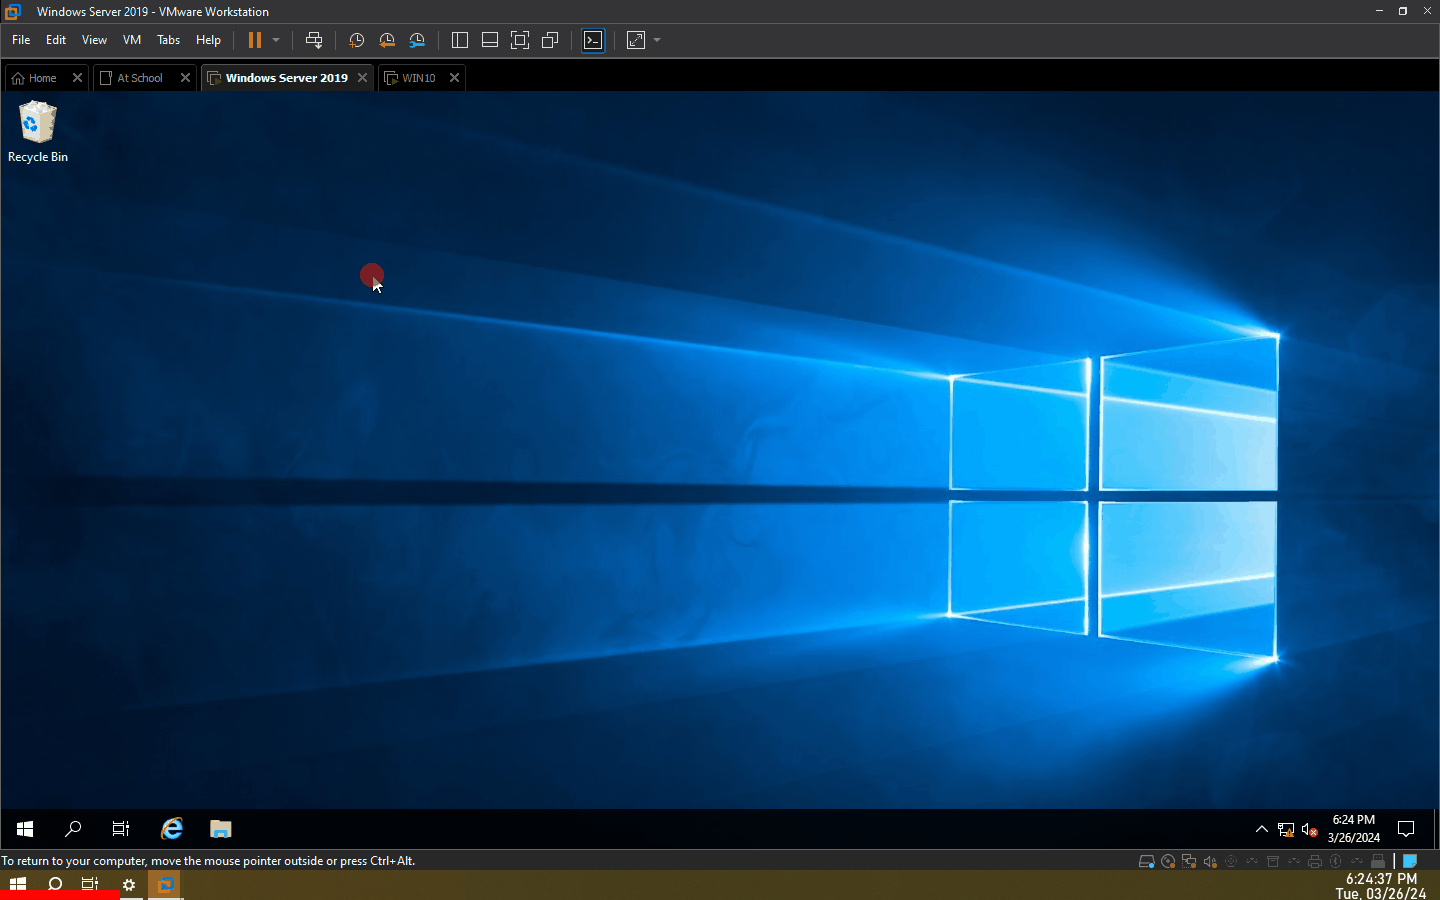This screenshot has width=1440, height=900.
Task: Click the sound card status icon
Action: click(1210, 861)
